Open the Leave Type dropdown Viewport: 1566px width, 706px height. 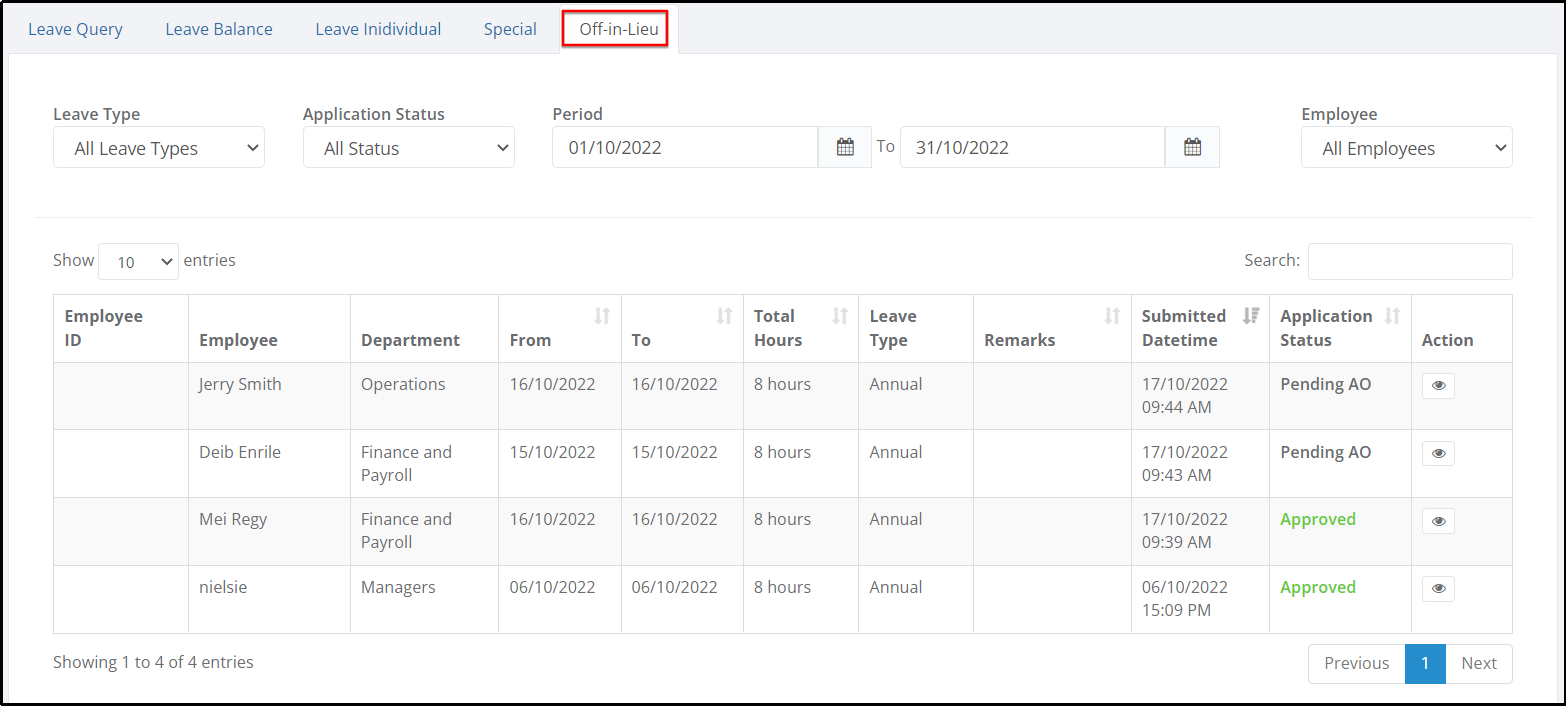[159, 148]
